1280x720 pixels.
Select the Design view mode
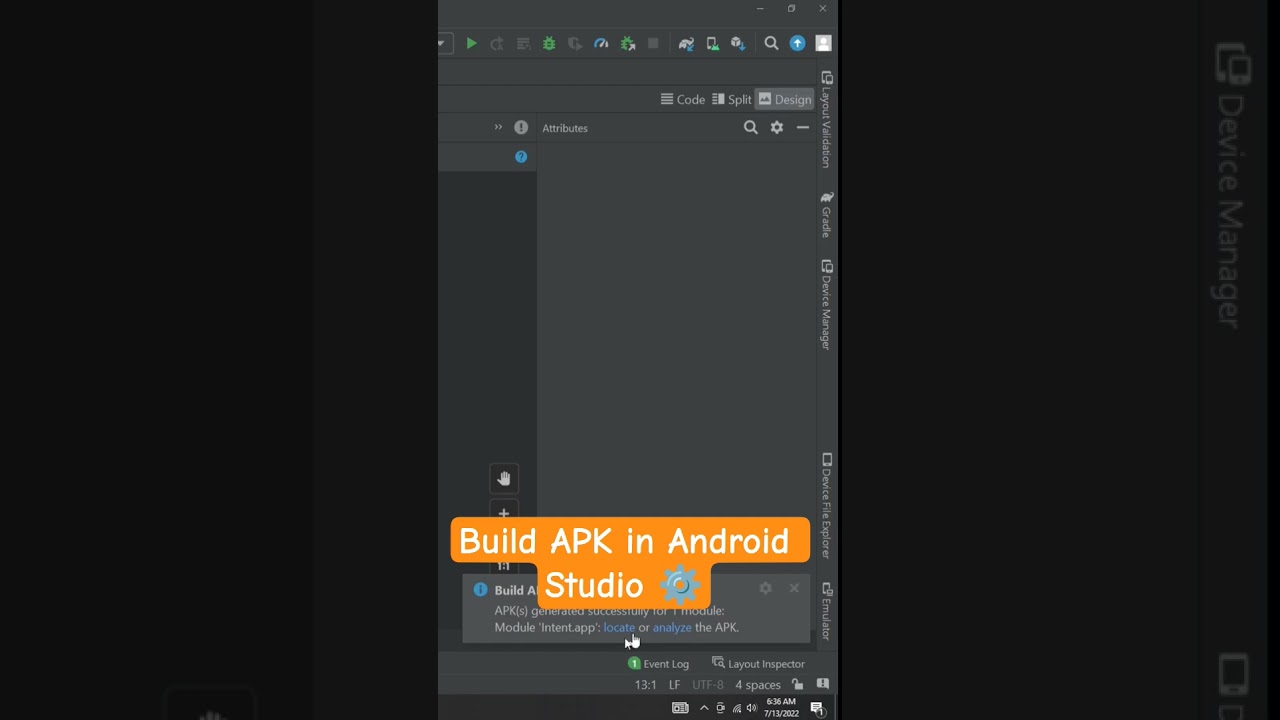pos(785,99)
